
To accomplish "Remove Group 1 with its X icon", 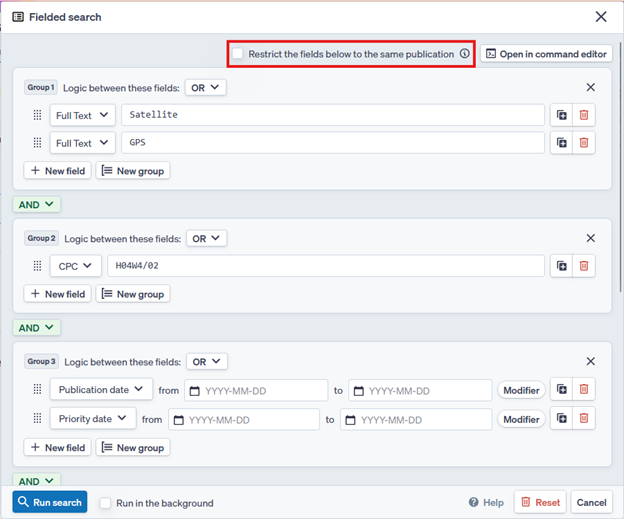I will [590, 88].
